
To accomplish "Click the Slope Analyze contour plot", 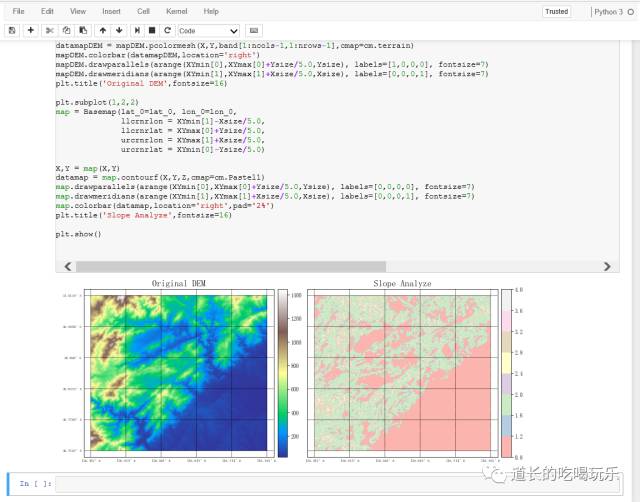I will 402,373.
